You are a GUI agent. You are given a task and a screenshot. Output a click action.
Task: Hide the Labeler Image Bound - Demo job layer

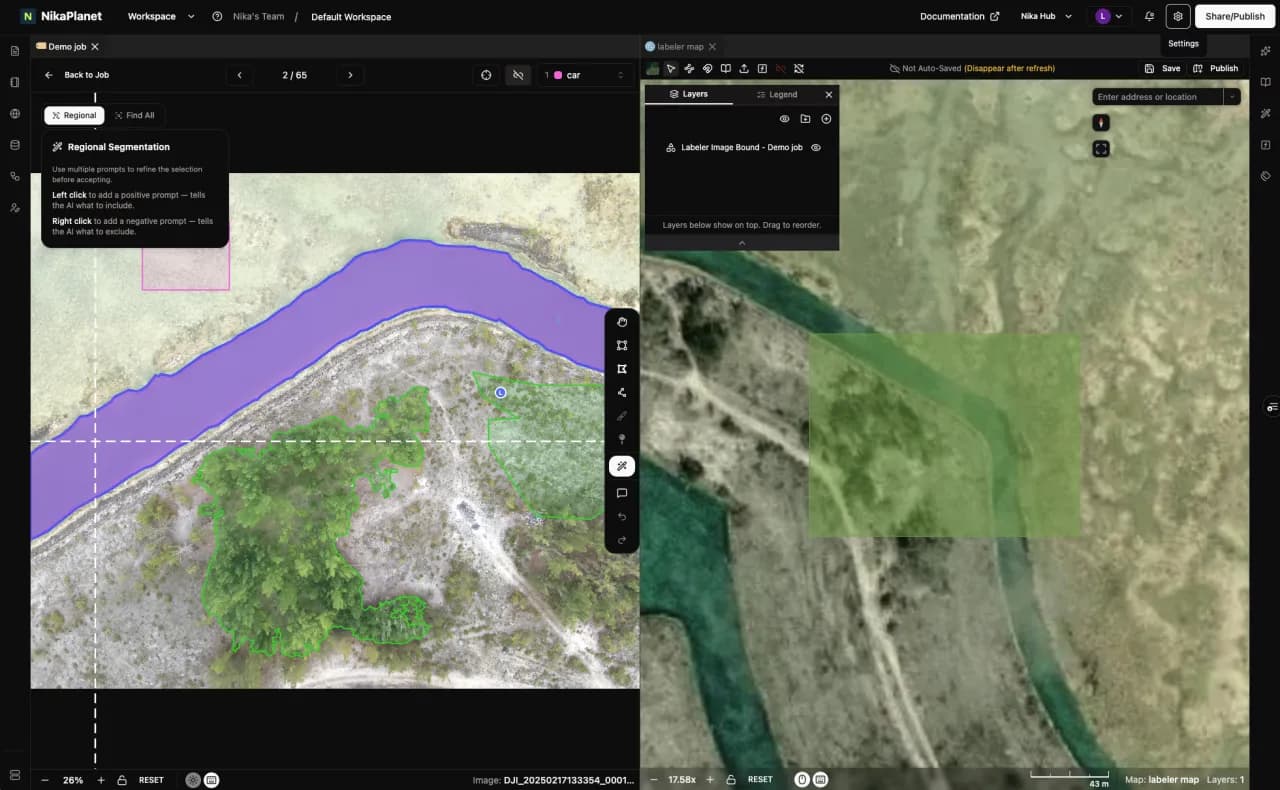pyautogui.click(x=816, y=147)
